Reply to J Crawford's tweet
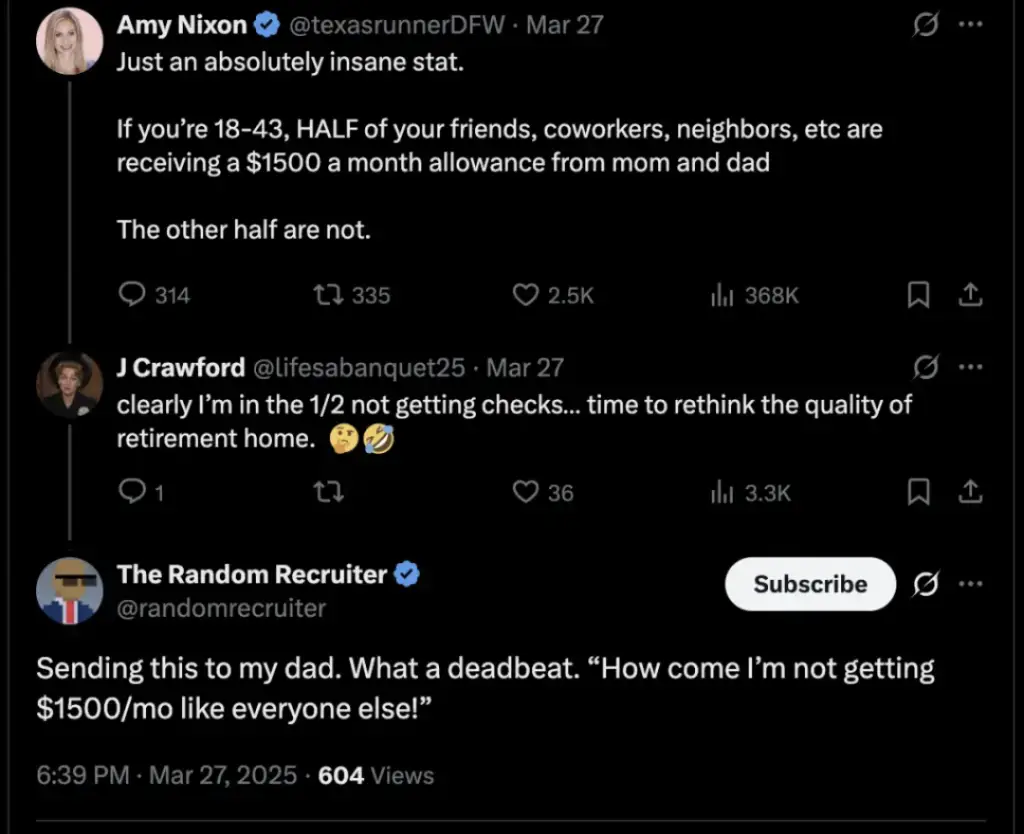Screen dimensions: 1024x834 point(133,492)
